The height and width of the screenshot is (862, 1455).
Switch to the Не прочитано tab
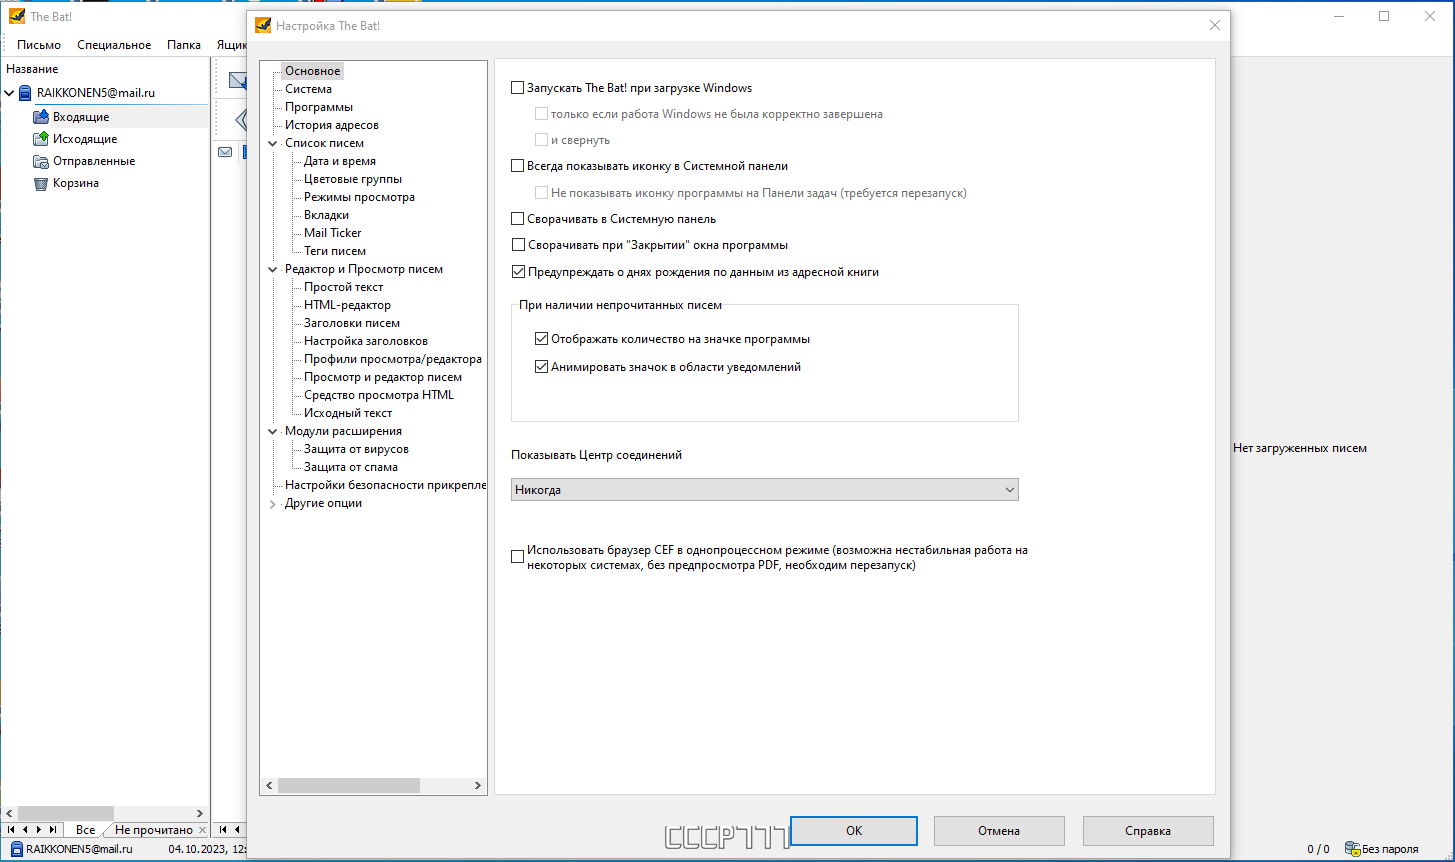153,830
